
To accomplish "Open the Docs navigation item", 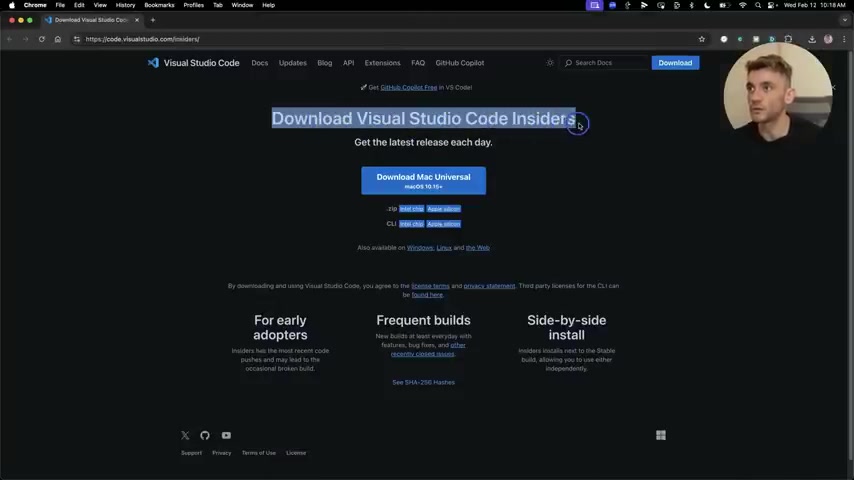I will click(x=260, y=63).
